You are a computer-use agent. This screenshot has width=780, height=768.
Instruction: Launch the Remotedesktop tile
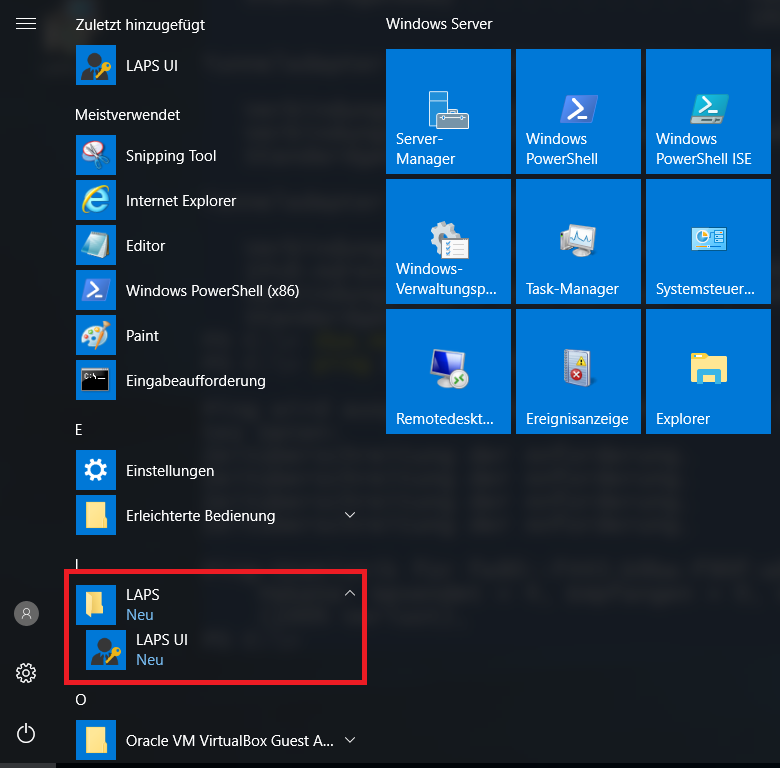tap(448, 372)
